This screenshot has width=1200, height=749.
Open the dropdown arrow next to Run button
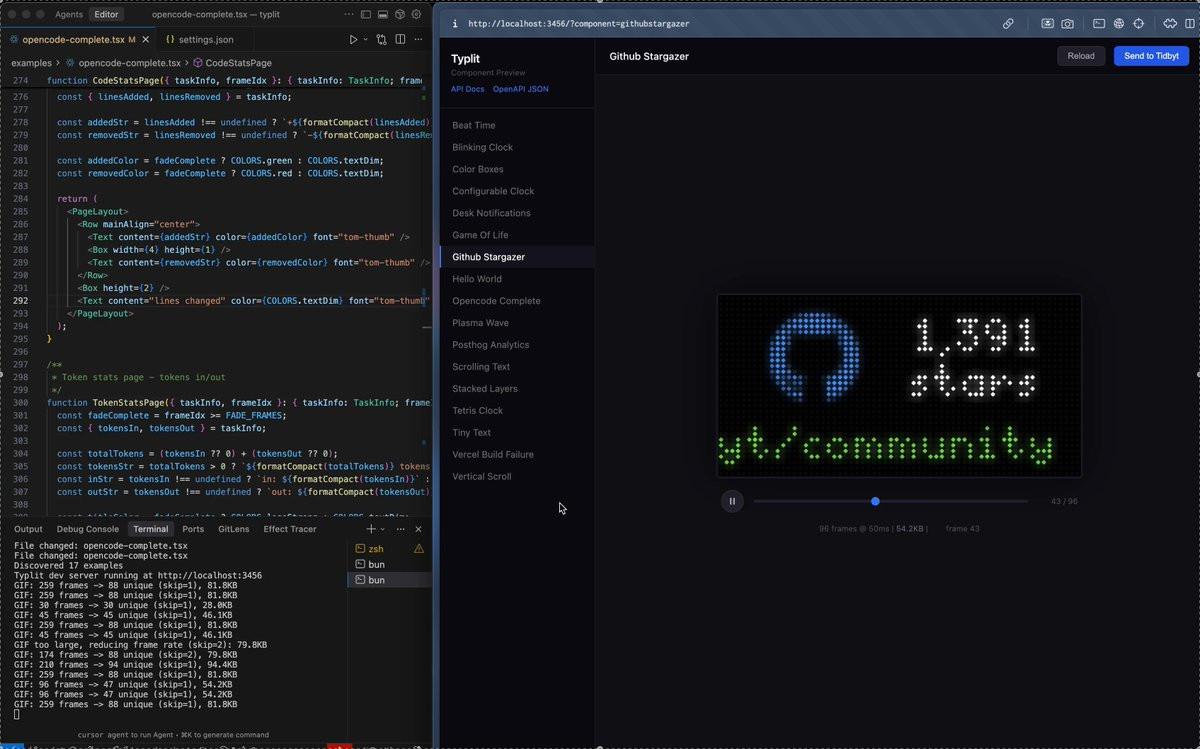pos(365,40)
